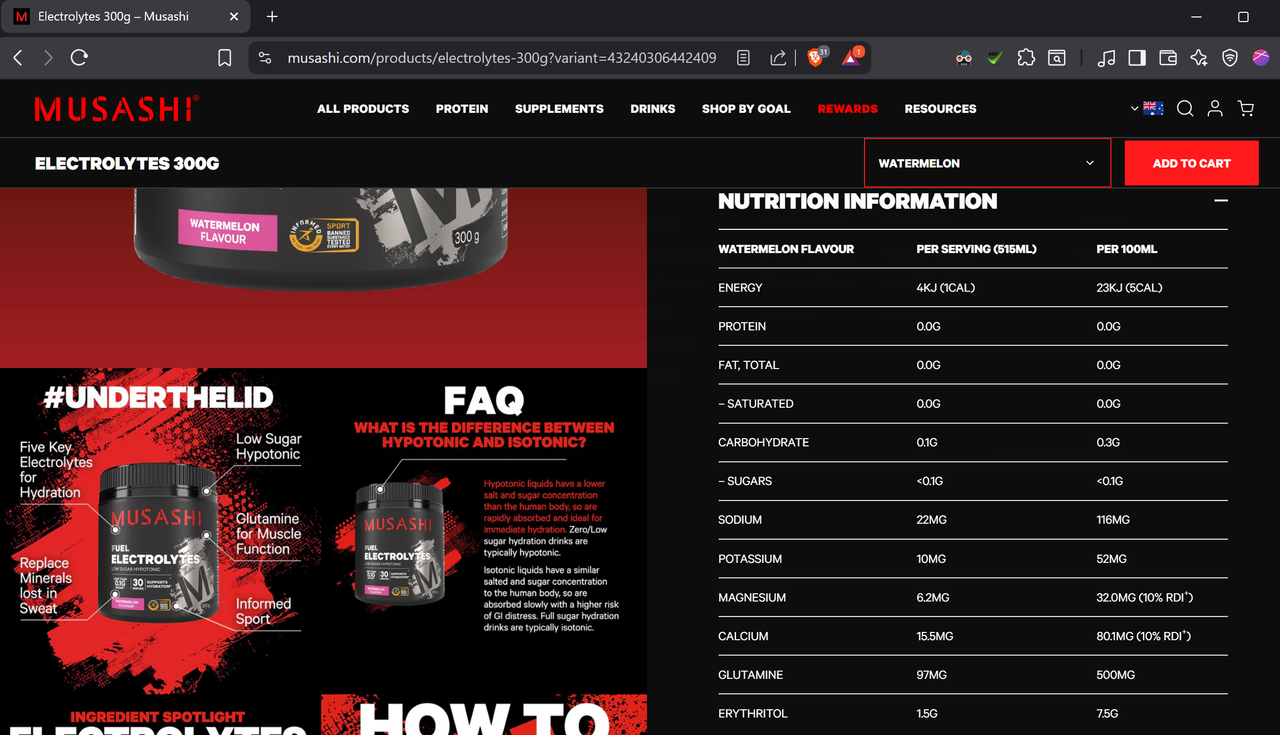Click the Add To Cart button
This screenshot has height=735, width=1280.
(x=1192, y=163)
